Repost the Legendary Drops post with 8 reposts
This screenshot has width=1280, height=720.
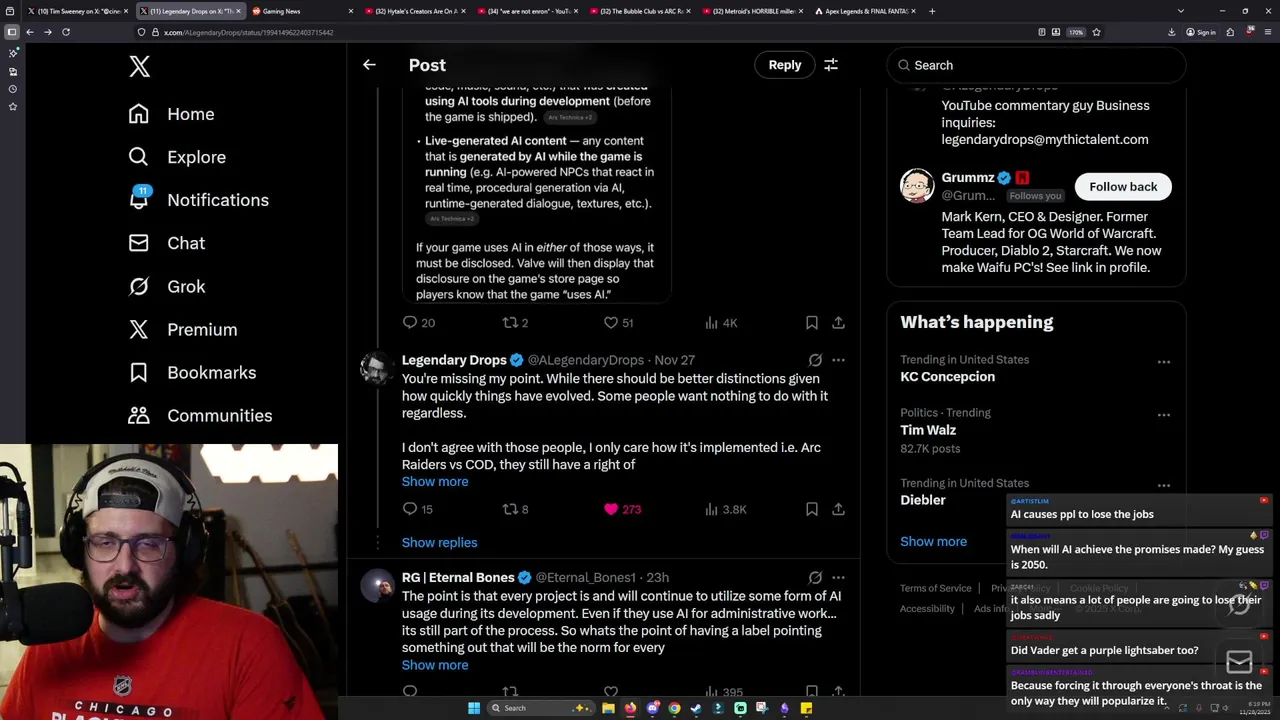pos(510,509)
